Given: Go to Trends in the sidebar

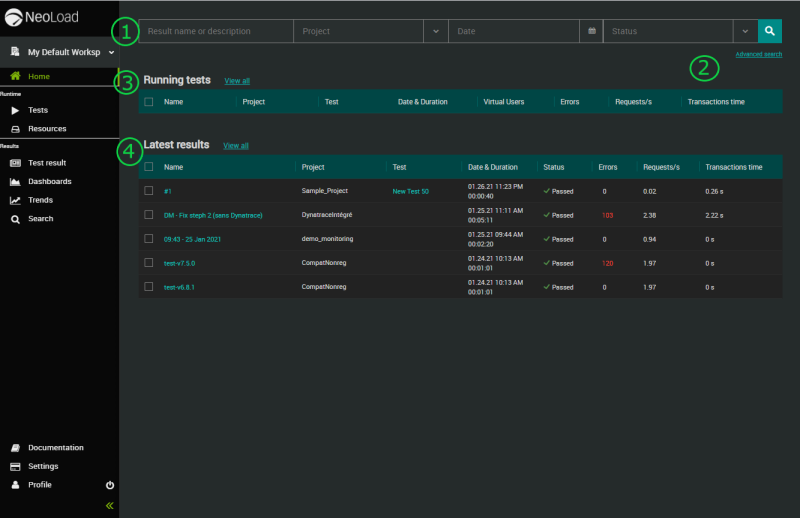Looking at the screenshot, I should tap(40, 200).
